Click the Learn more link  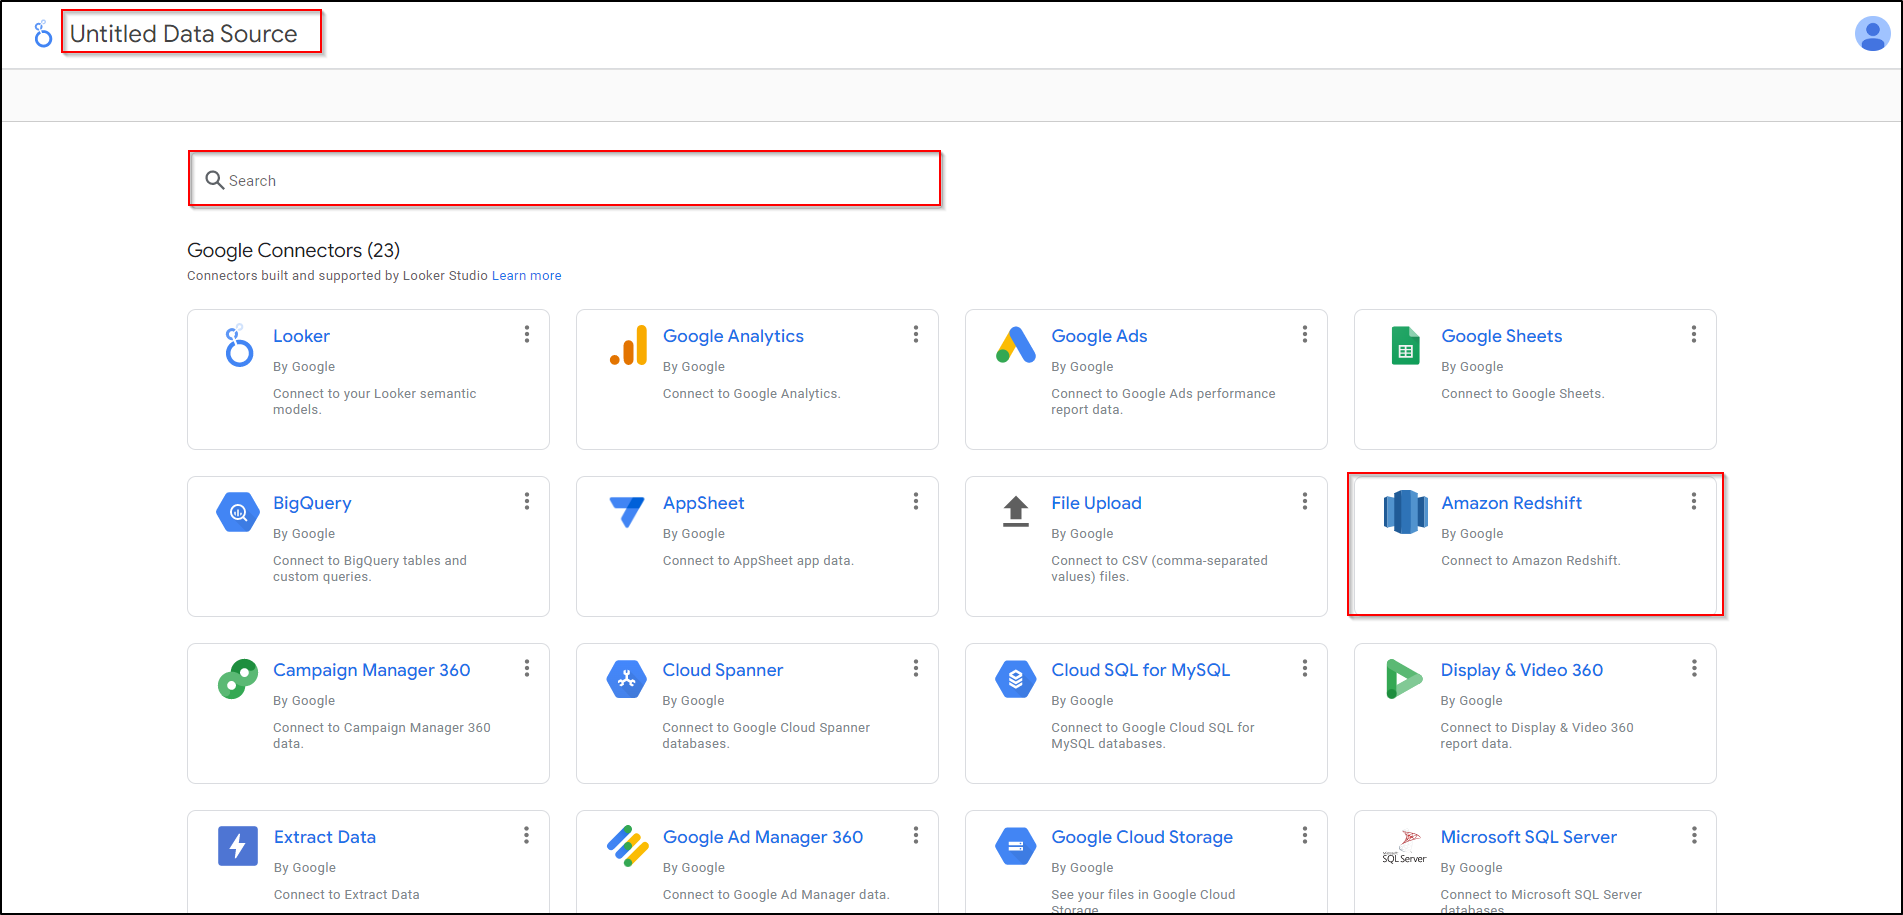pos(526,276)
